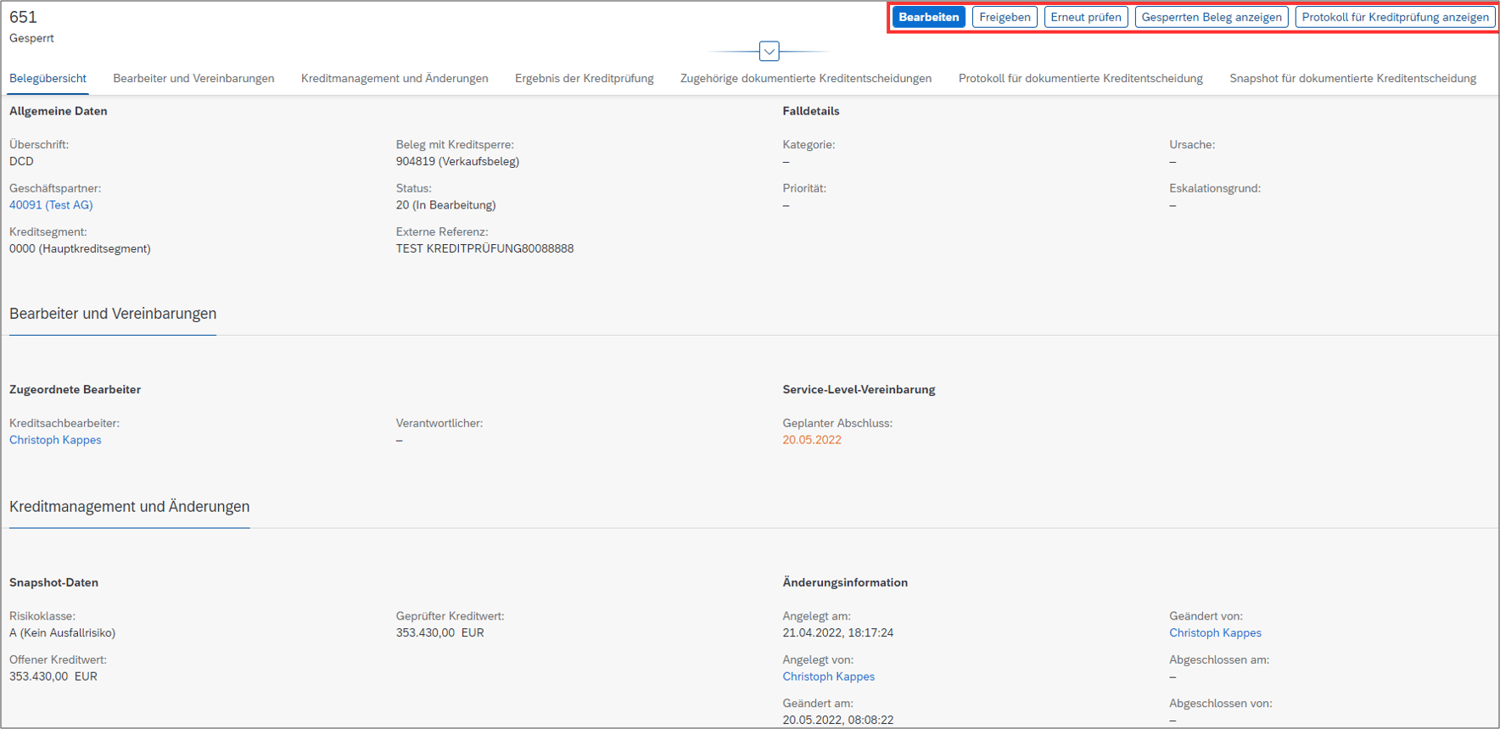Click the Freigeben button
The height and width of the screenshot is (729, 1500).
click(x=1004, y=16)
